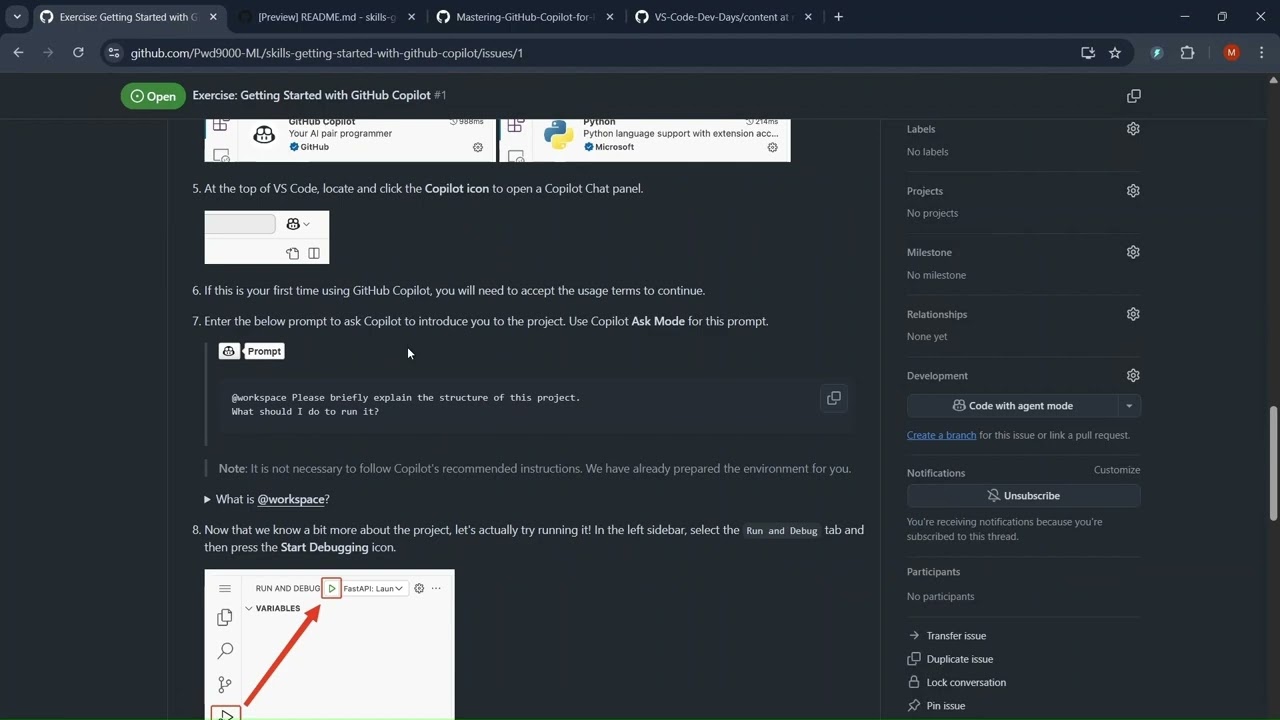
Task: Open the Labels gear settings
Action: pyautogui.click(x=1133, y=129)
